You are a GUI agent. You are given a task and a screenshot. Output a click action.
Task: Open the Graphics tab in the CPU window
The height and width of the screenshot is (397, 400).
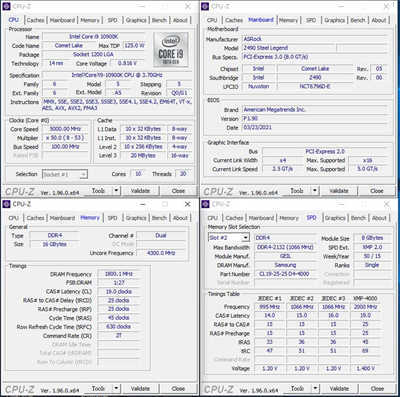[x=136, y=20]
